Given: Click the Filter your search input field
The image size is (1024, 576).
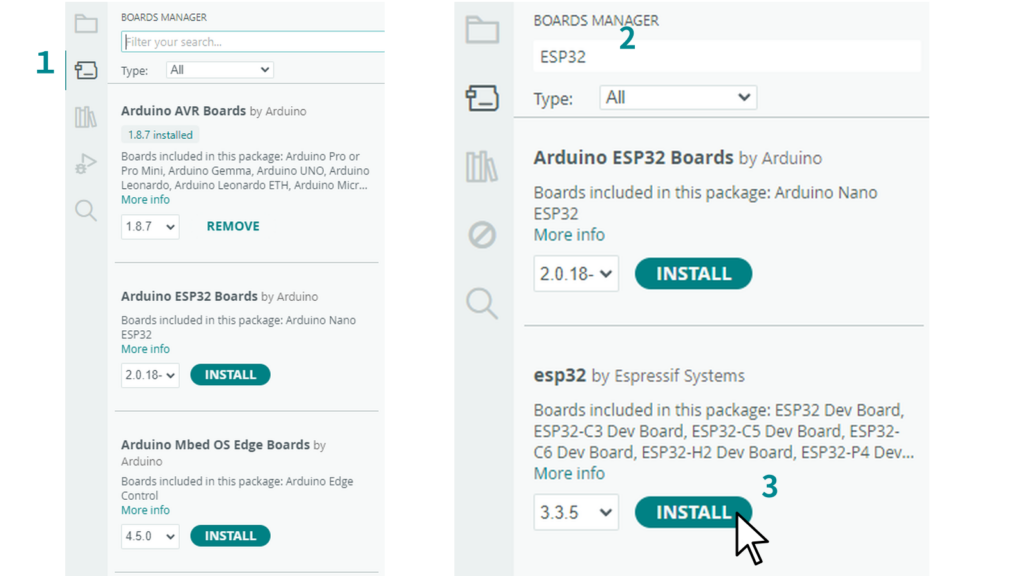Looking at the screenshot, I should point(252,41).
